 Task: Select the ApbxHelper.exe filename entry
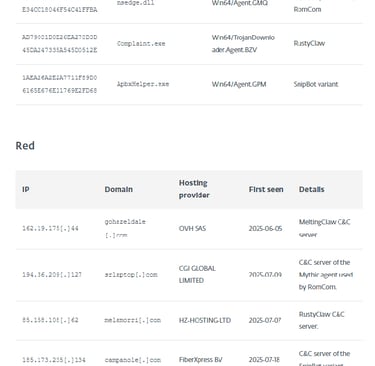(x=143, y=84)
